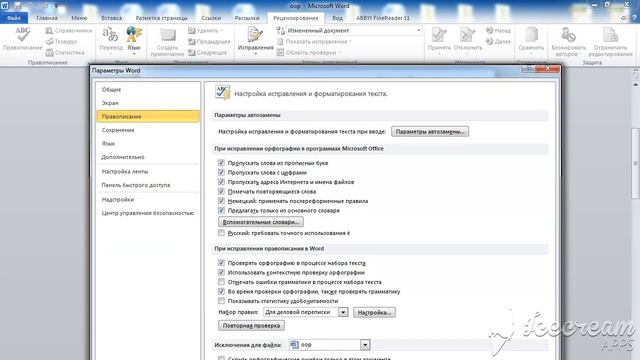Select Настройка ленты in options sidebar
This screenshot has height=360, width=640.
148,171
